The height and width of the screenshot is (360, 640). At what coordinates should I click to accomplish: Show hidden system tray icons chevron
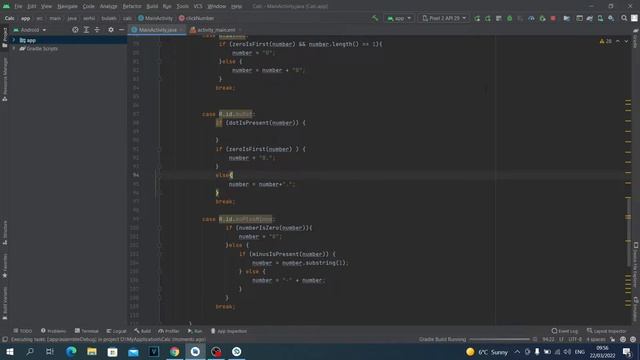coord(517,351)
